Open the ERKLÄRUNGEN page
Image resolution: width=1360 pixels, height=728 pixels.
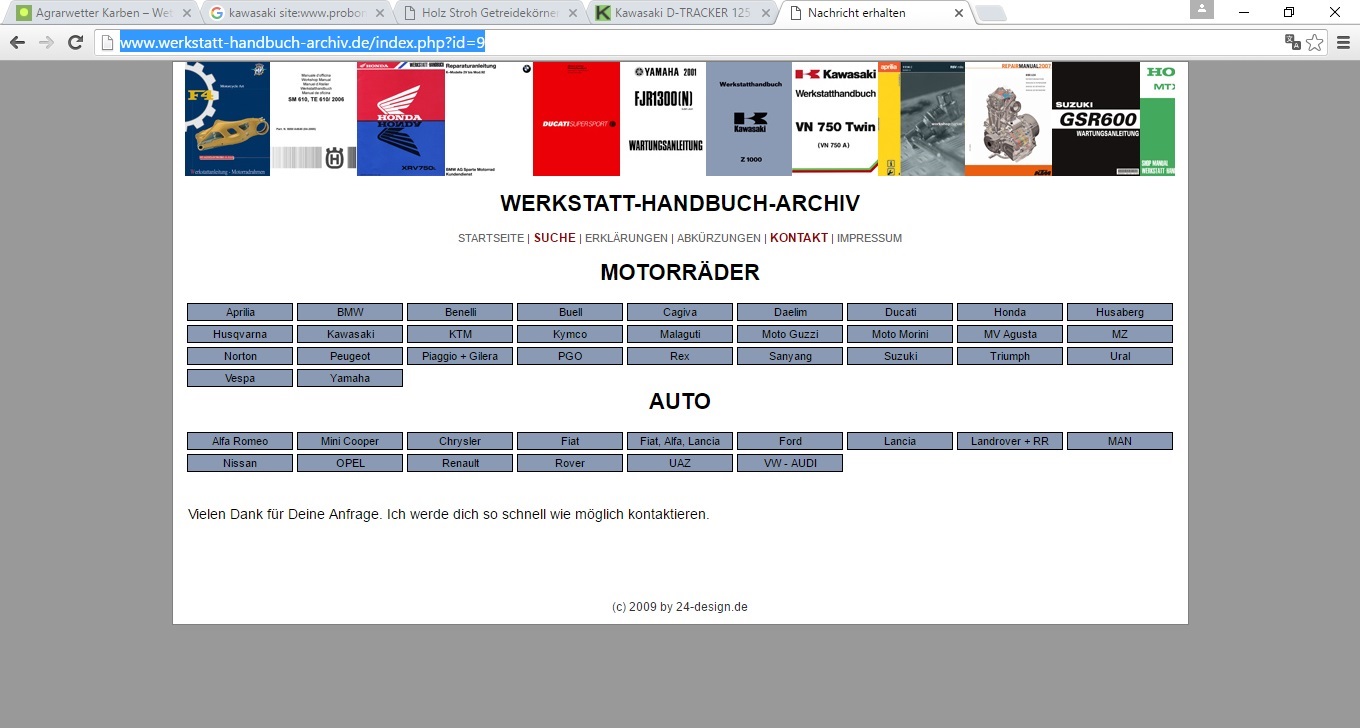pos(626,238)
